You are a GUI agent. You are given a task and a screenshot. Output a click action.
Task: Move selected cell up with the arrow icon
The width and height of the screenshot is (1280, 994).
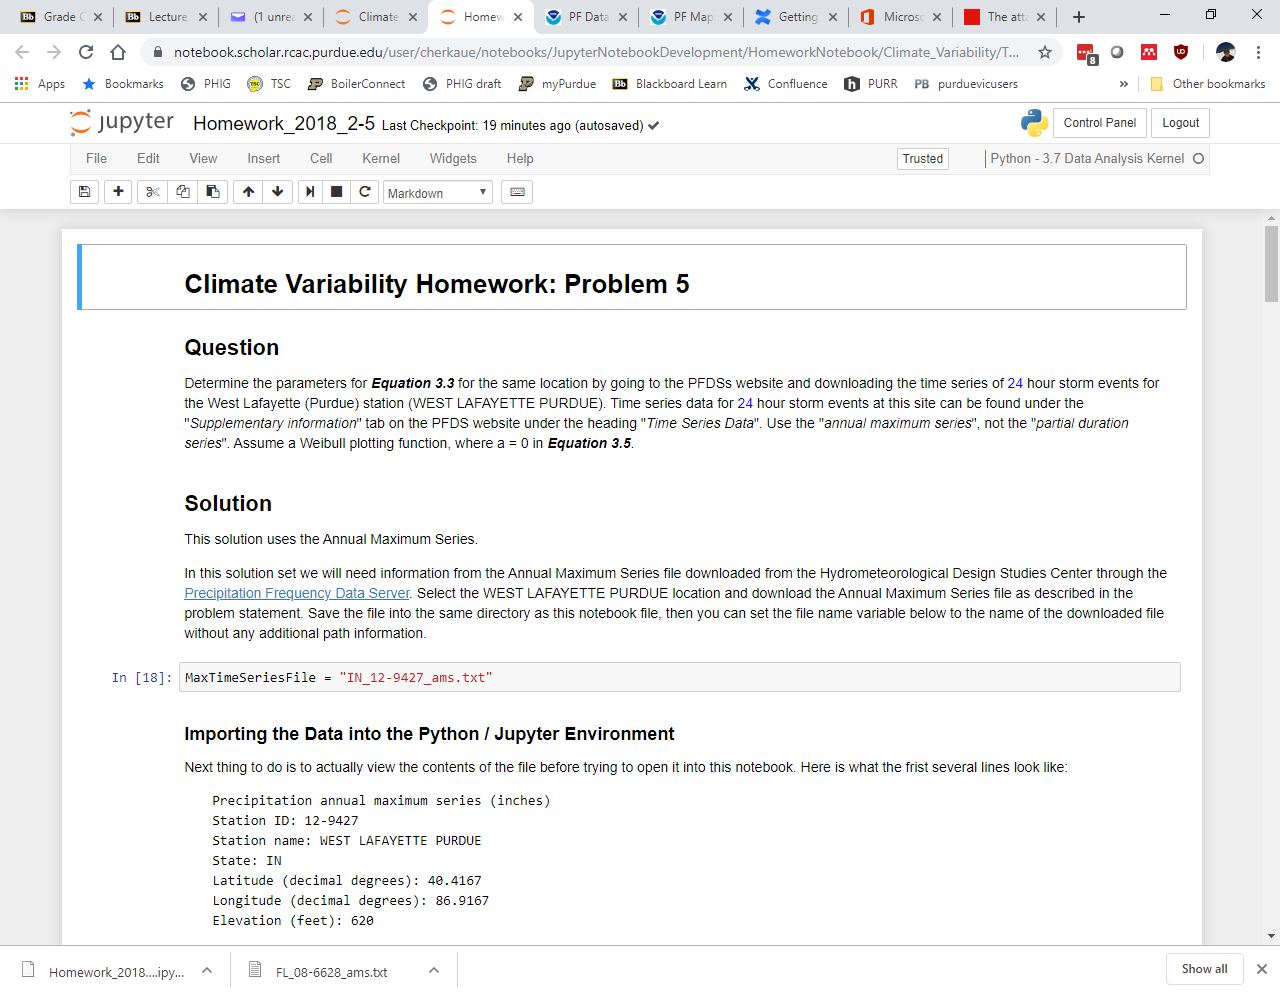248,192
